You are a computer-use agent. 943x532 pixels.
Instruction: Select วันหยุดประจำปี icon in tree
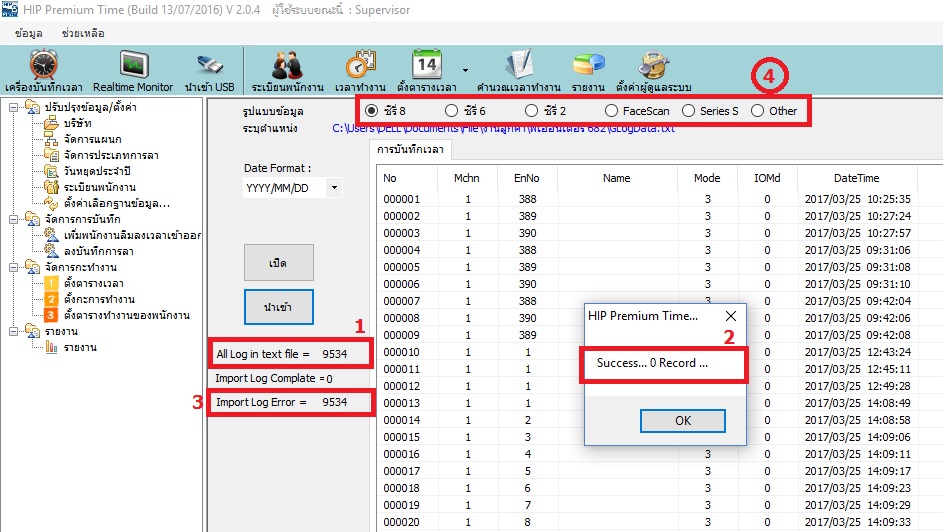coord(51,171)
